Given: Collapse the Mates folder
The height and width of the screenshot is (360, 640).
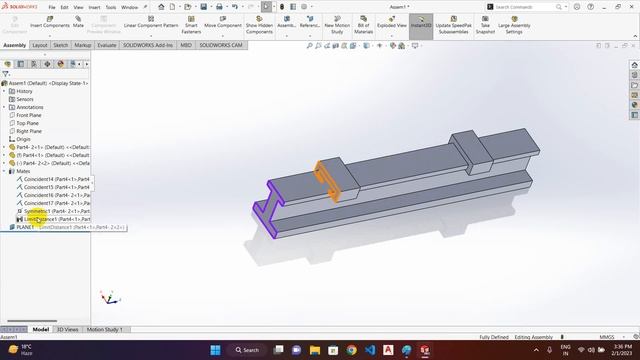Looking at the screenshot, I should pos(4,171).
